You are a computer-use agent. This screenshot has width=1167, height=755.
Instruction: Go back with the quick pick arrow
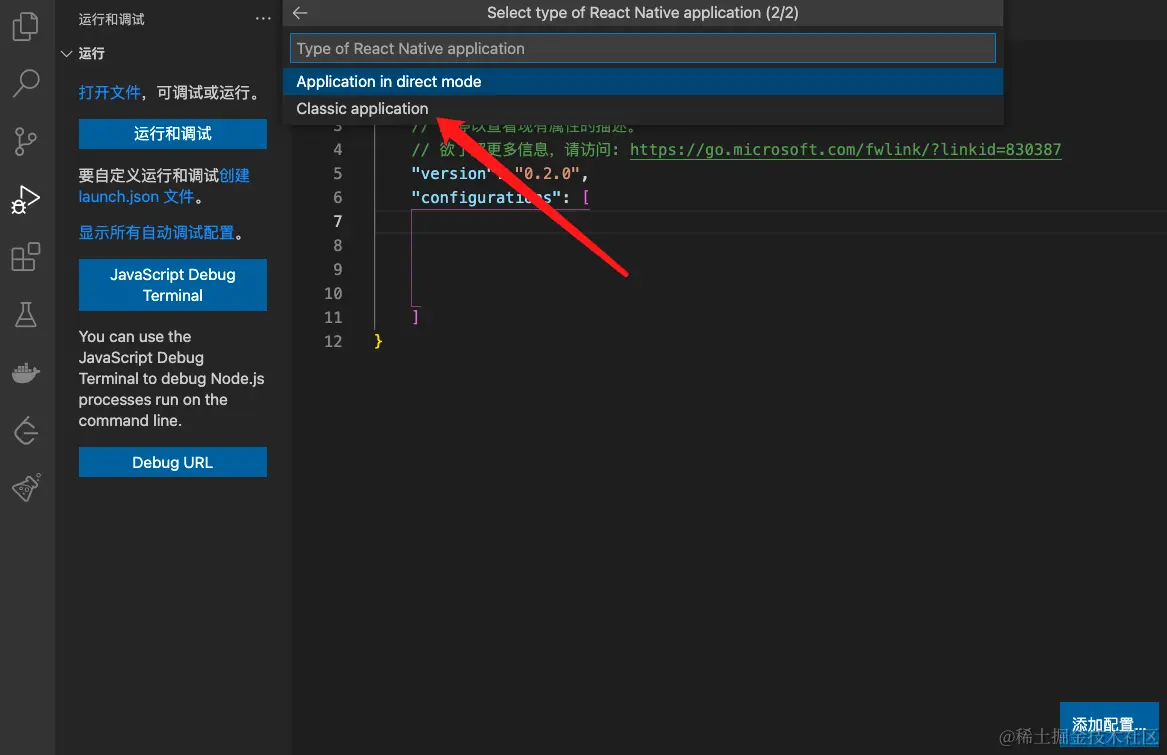(300, 13)
